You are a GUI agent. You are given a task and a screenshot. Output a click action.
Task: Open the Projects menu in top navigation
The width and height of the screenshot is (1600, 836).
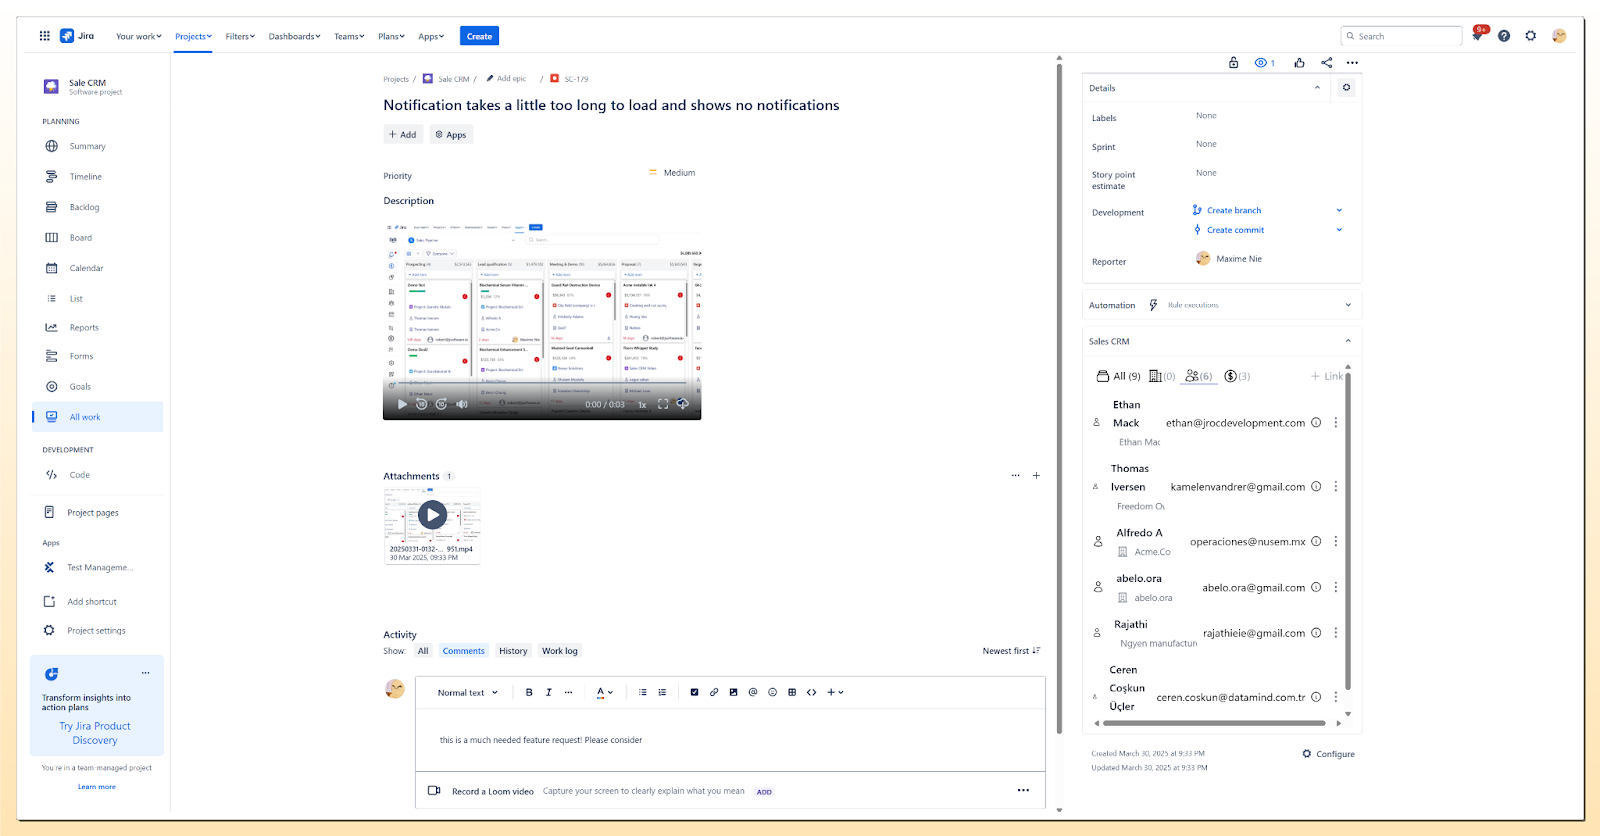click(x=193, y=36)
